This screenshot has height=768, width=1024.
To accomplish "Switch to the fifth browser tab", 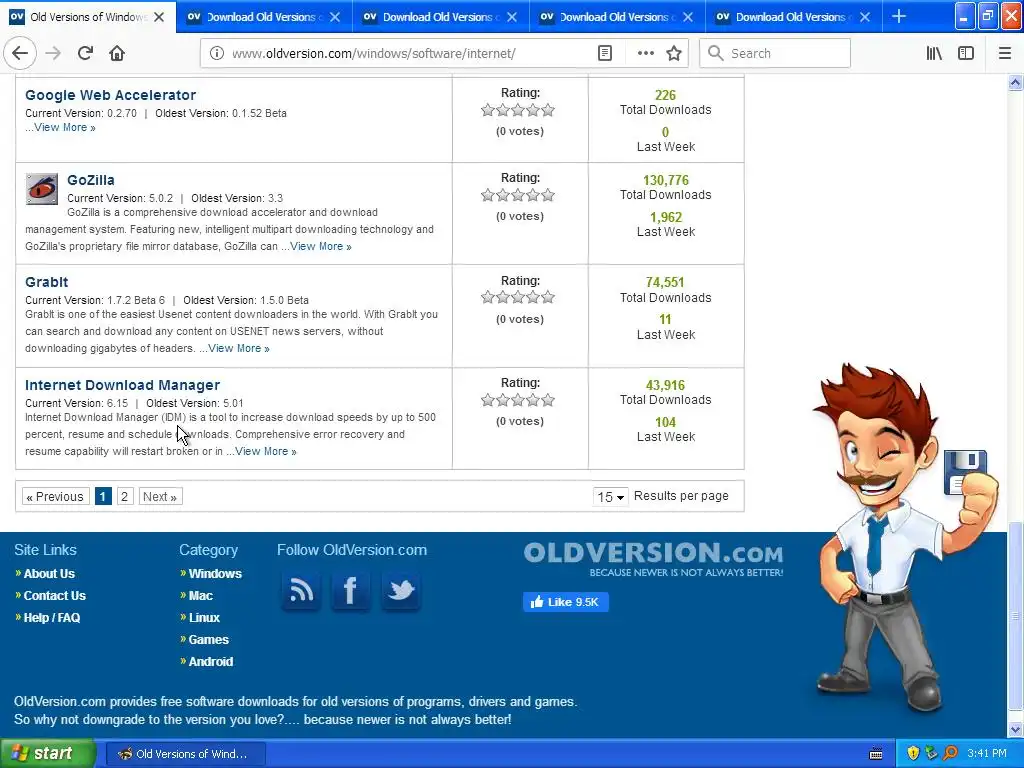I will (793, 17).
